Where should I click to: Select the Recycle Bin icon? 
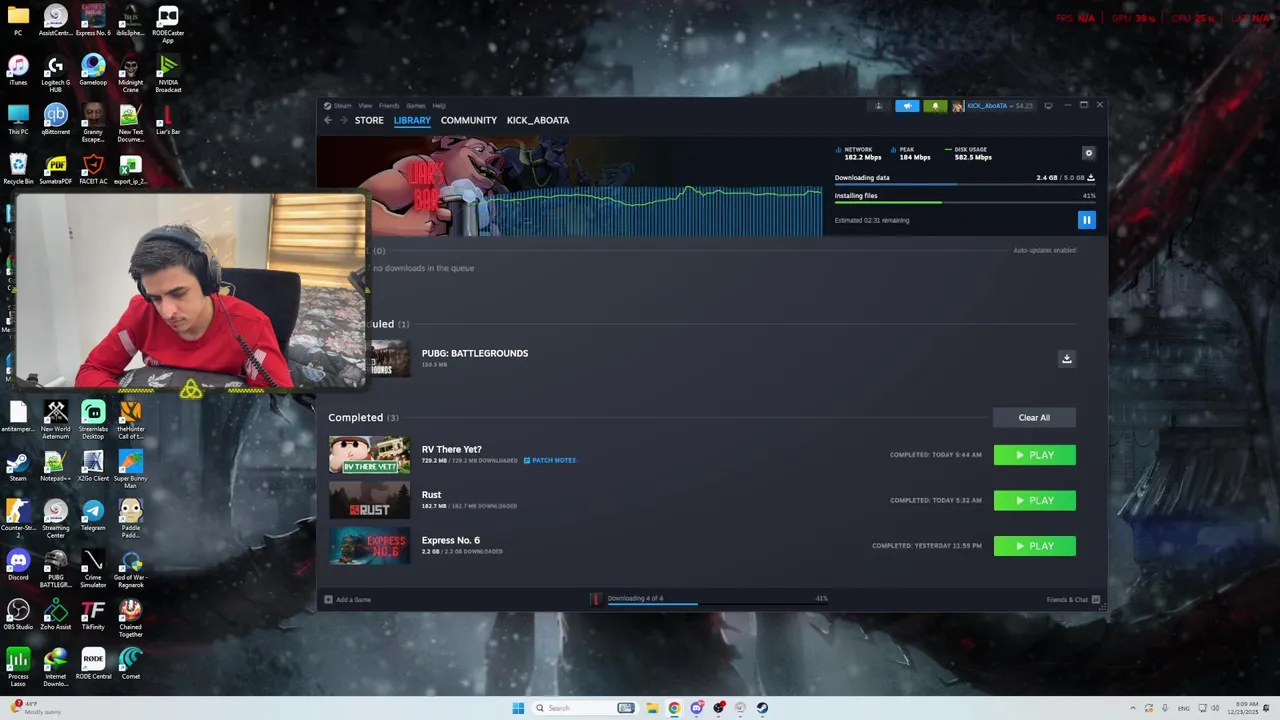coord(18,169)
